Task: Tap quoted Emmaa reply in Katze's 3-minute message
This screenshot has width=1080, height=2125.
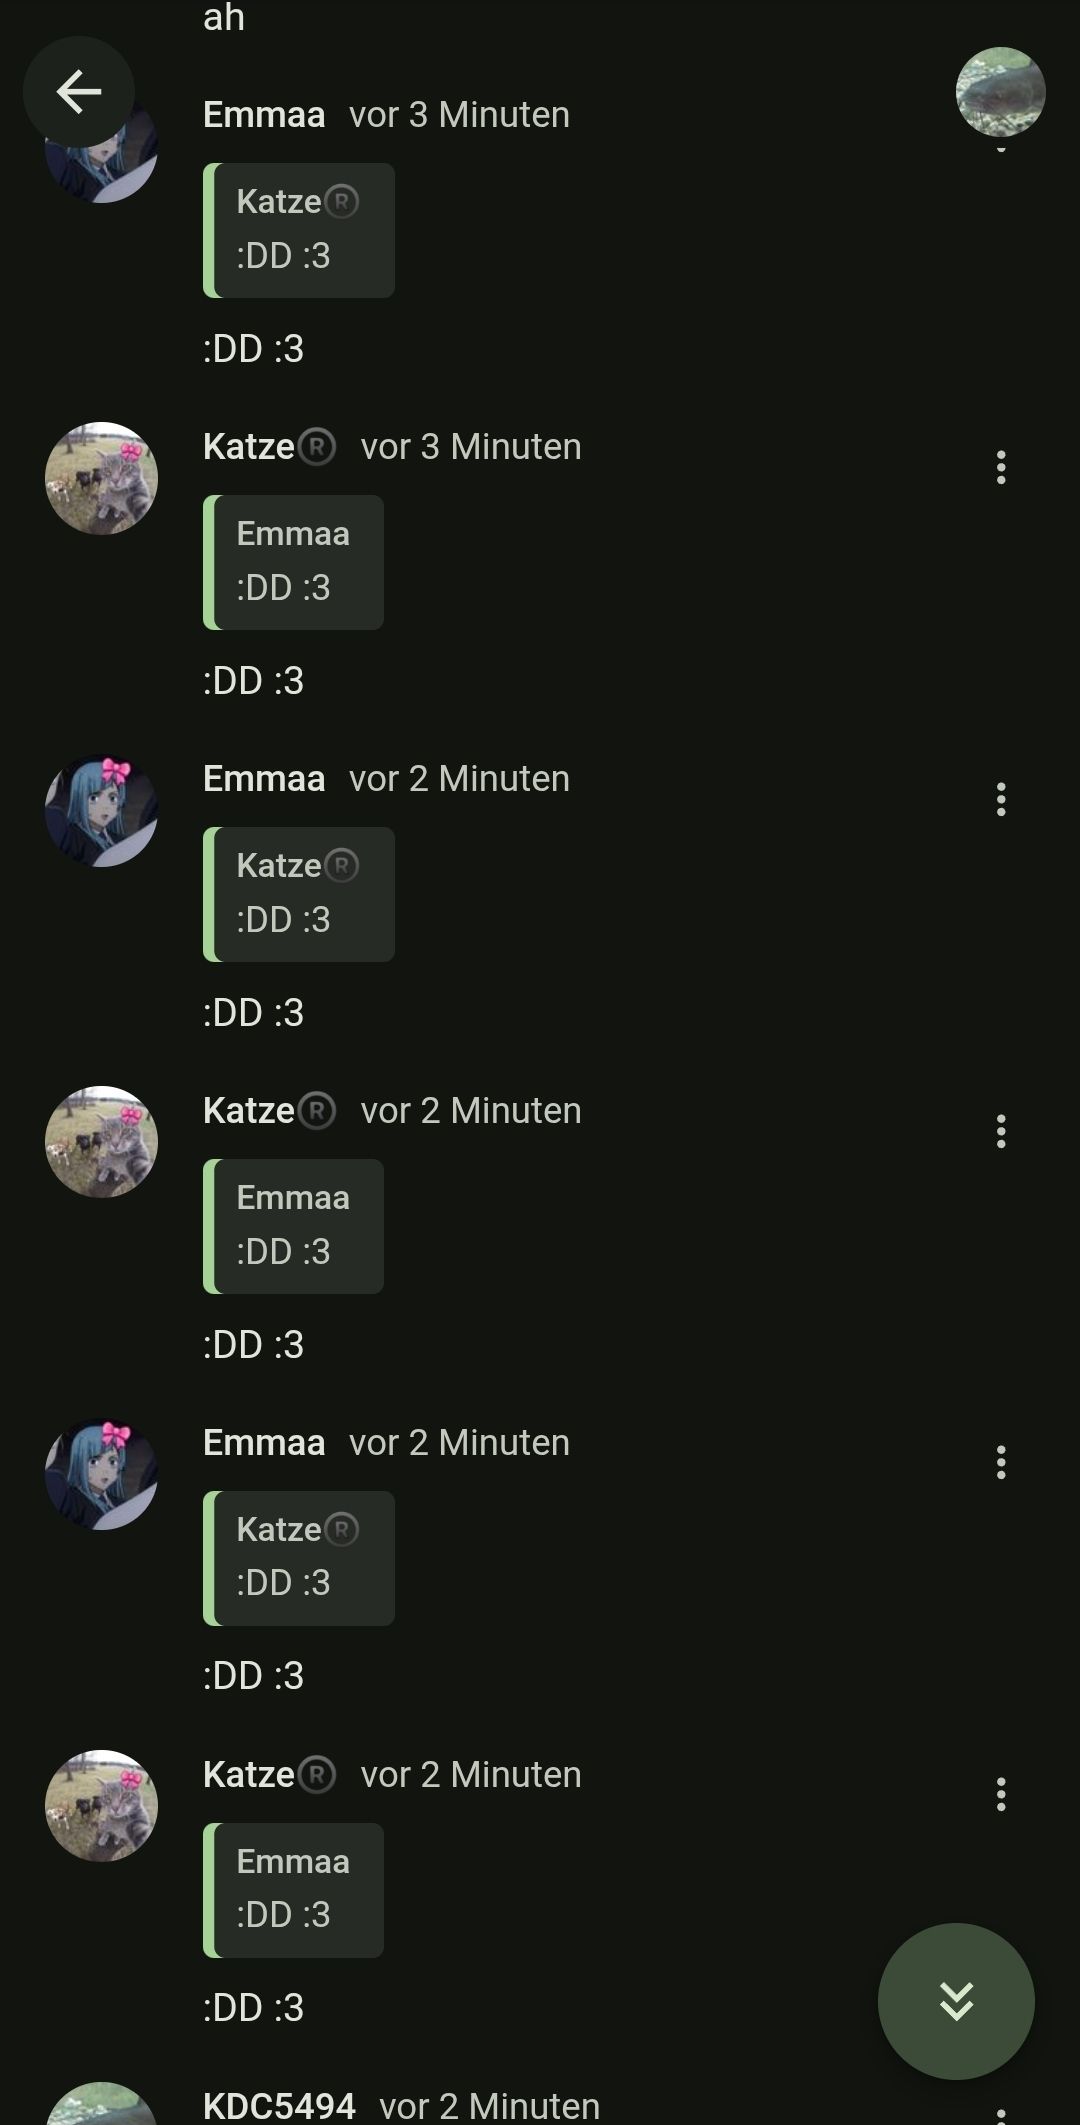Action: point(293,562)
